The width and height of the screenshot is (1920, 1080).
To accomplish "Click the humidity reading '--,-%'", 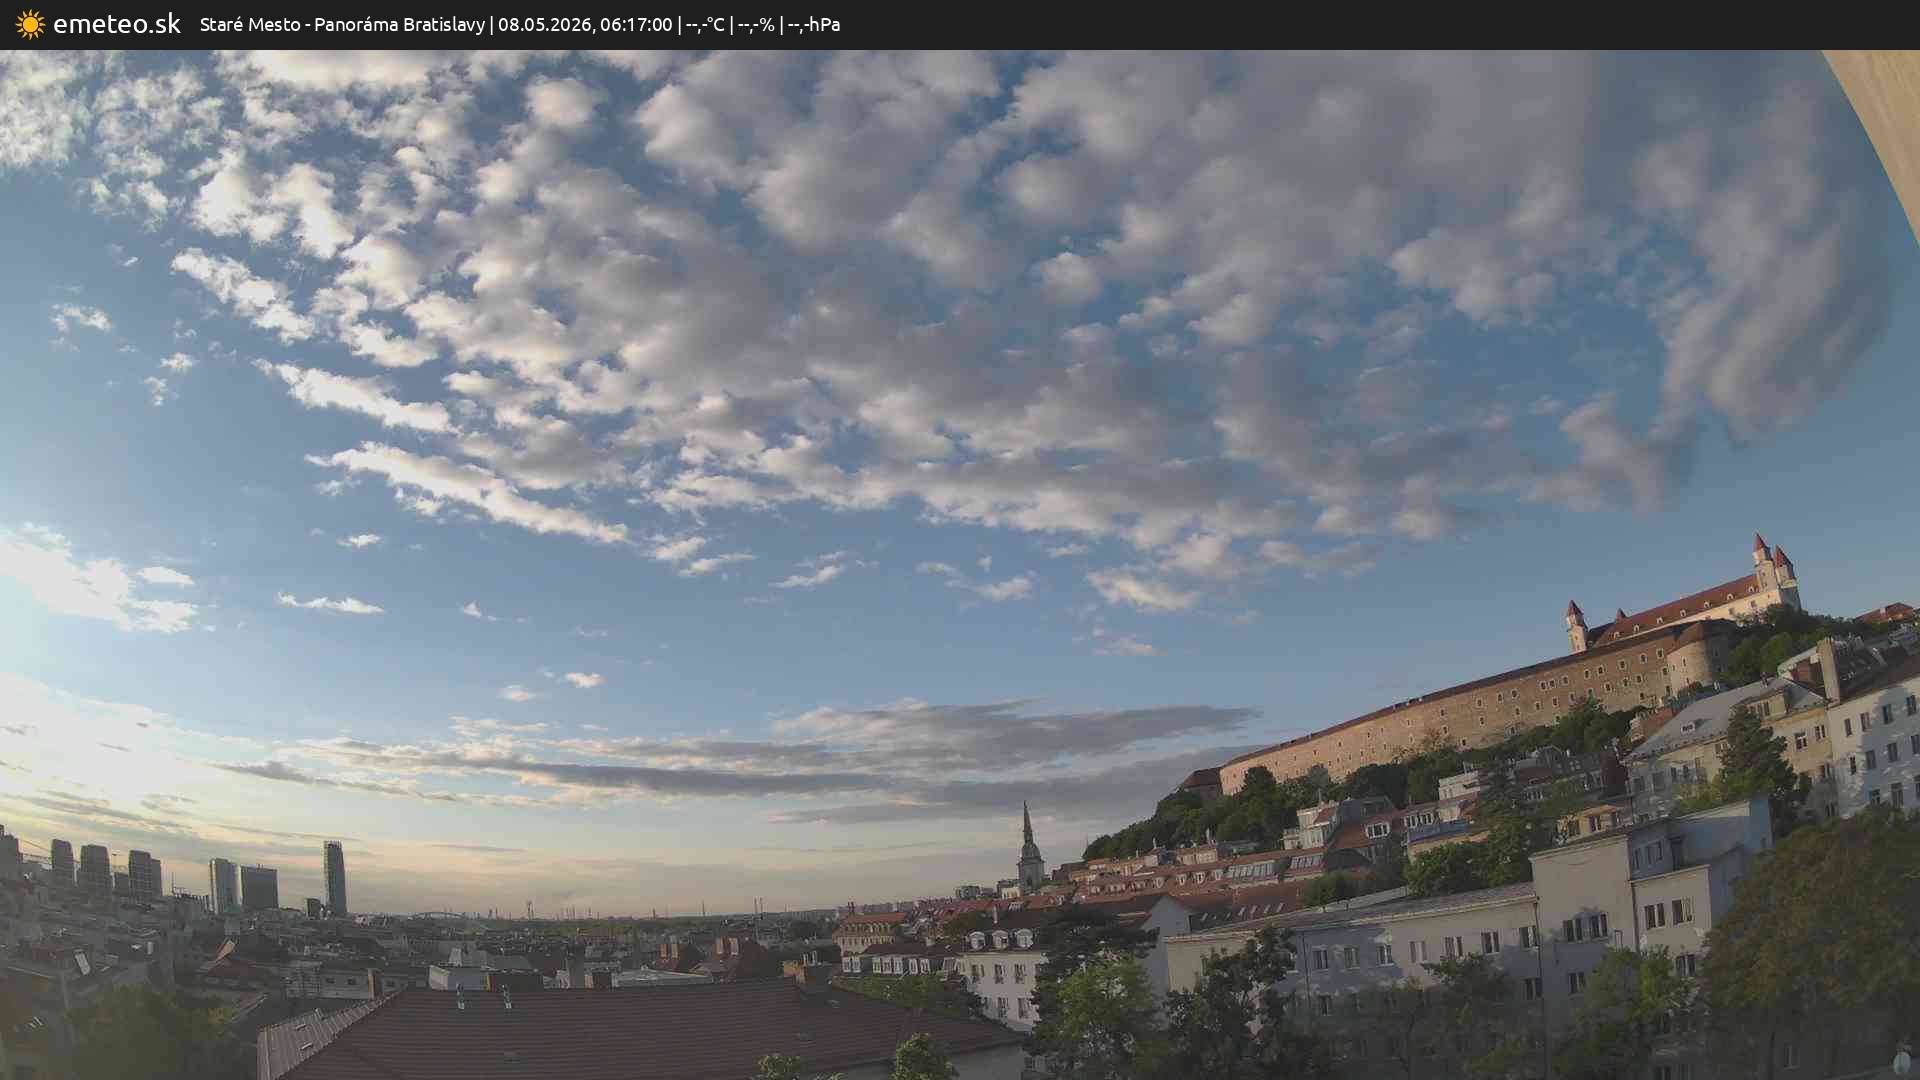I will [756, 25].
